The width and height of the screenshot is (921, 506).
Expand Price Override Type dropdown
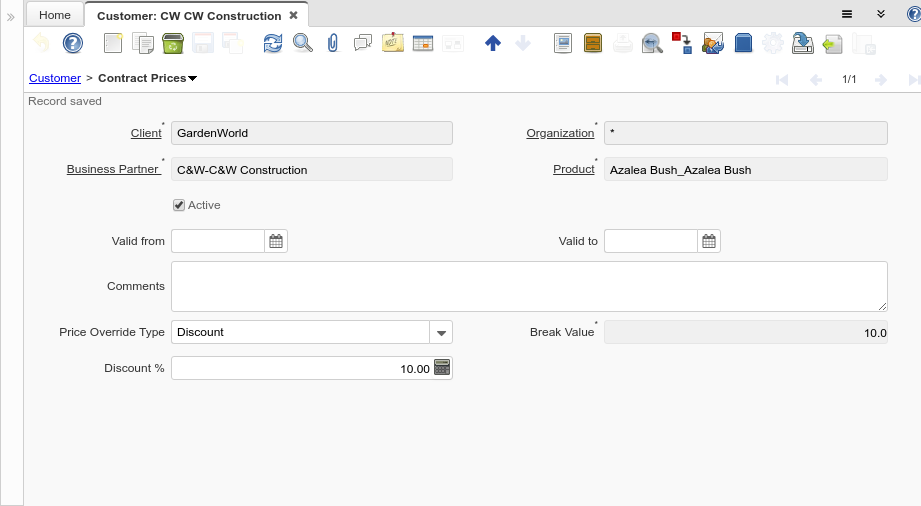coord(441,332)
